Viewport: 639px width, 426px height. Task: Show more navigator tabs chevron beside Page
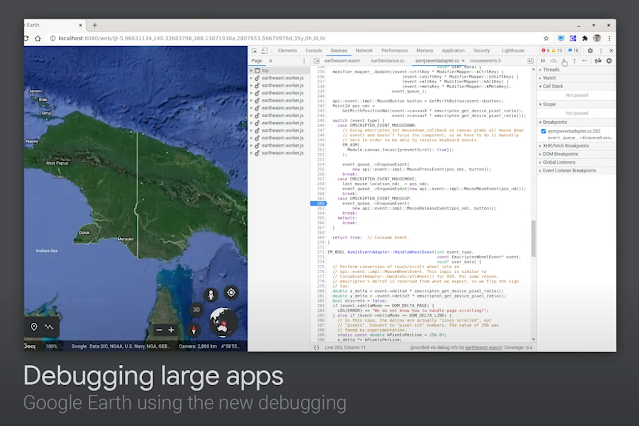pyautogui.click(x=271, y=61)
